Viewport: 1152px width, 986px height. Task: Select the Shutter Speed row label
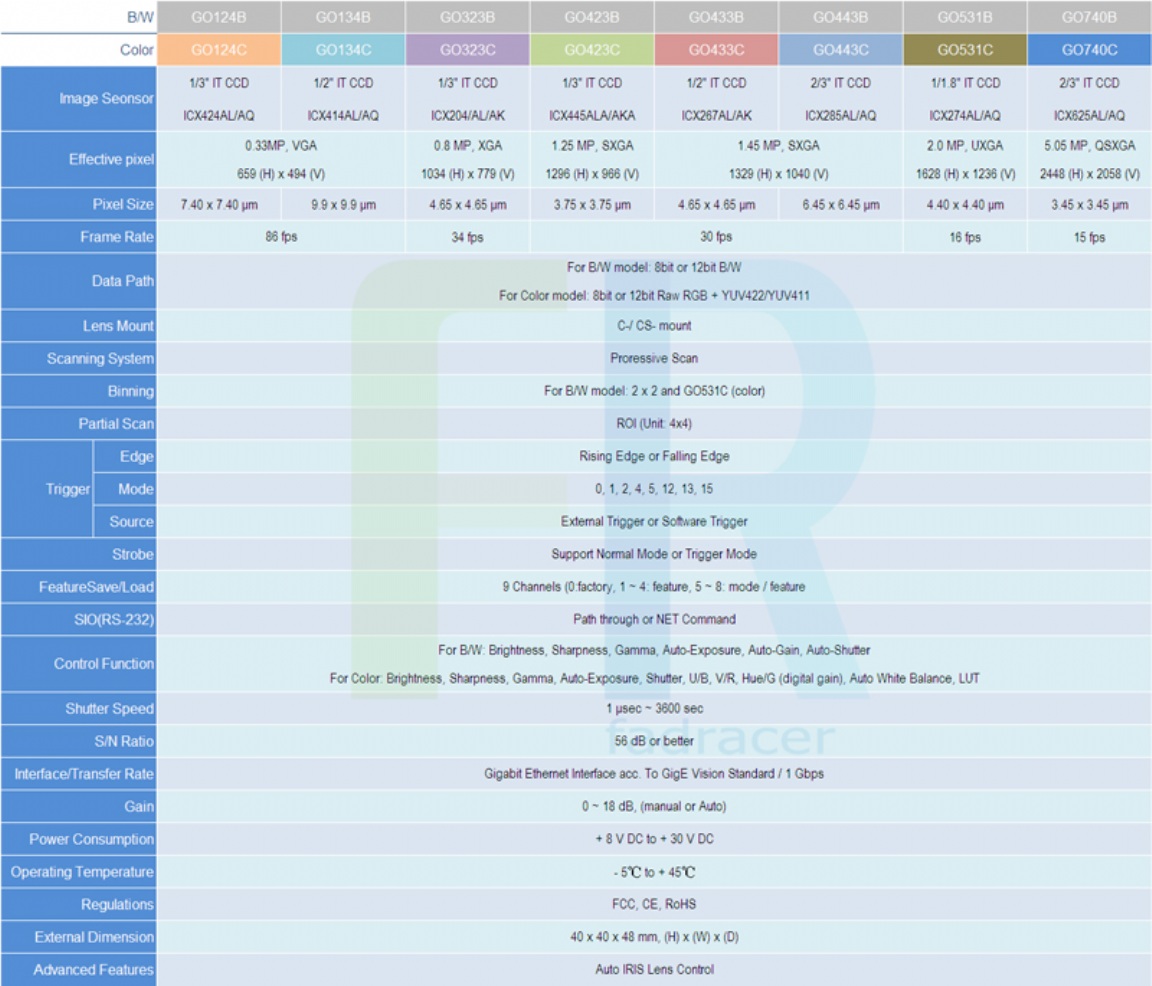click(109, 709)
